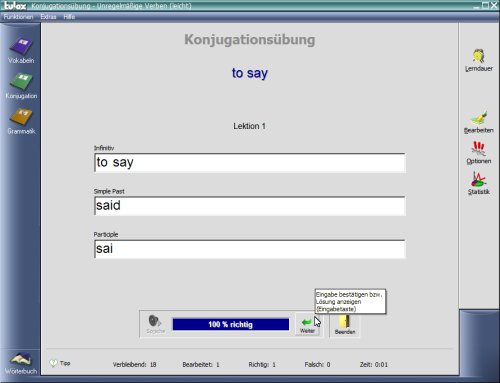Click the 'Bearbeitet: 1' status text
The image size is (500, 383).
[201, 364]
